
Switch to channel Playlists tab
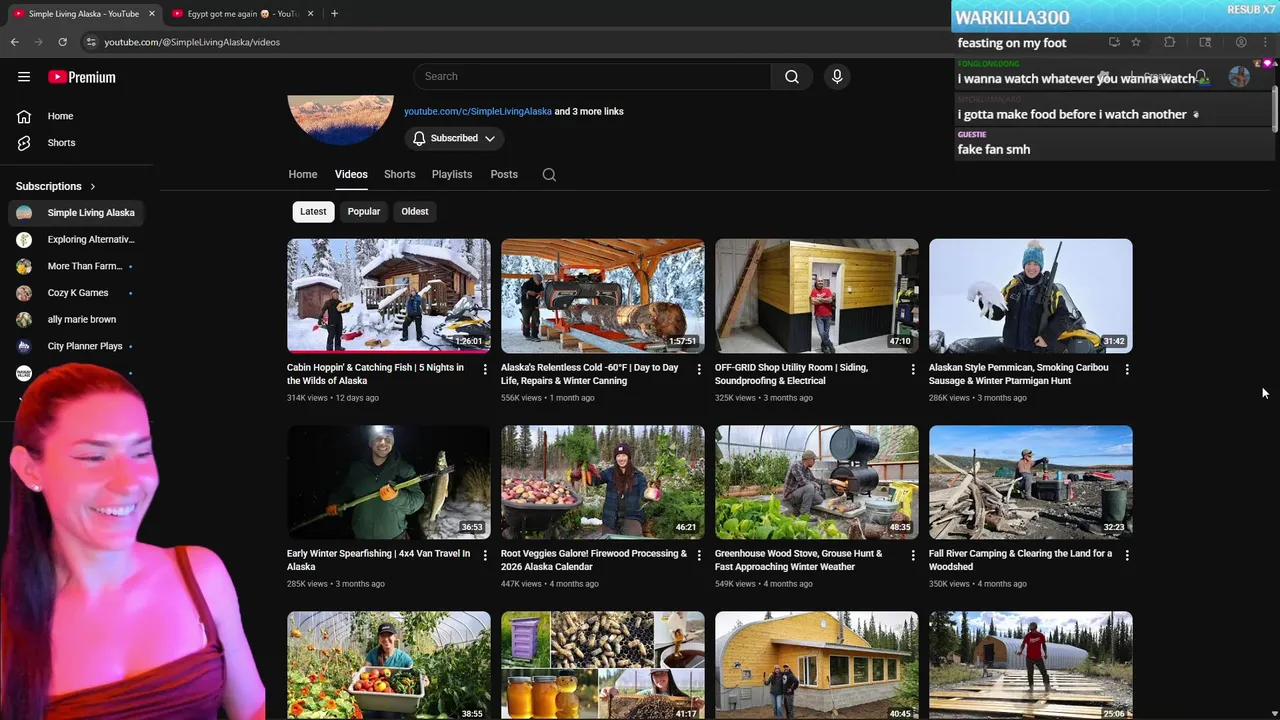click(x=452, y=175)
